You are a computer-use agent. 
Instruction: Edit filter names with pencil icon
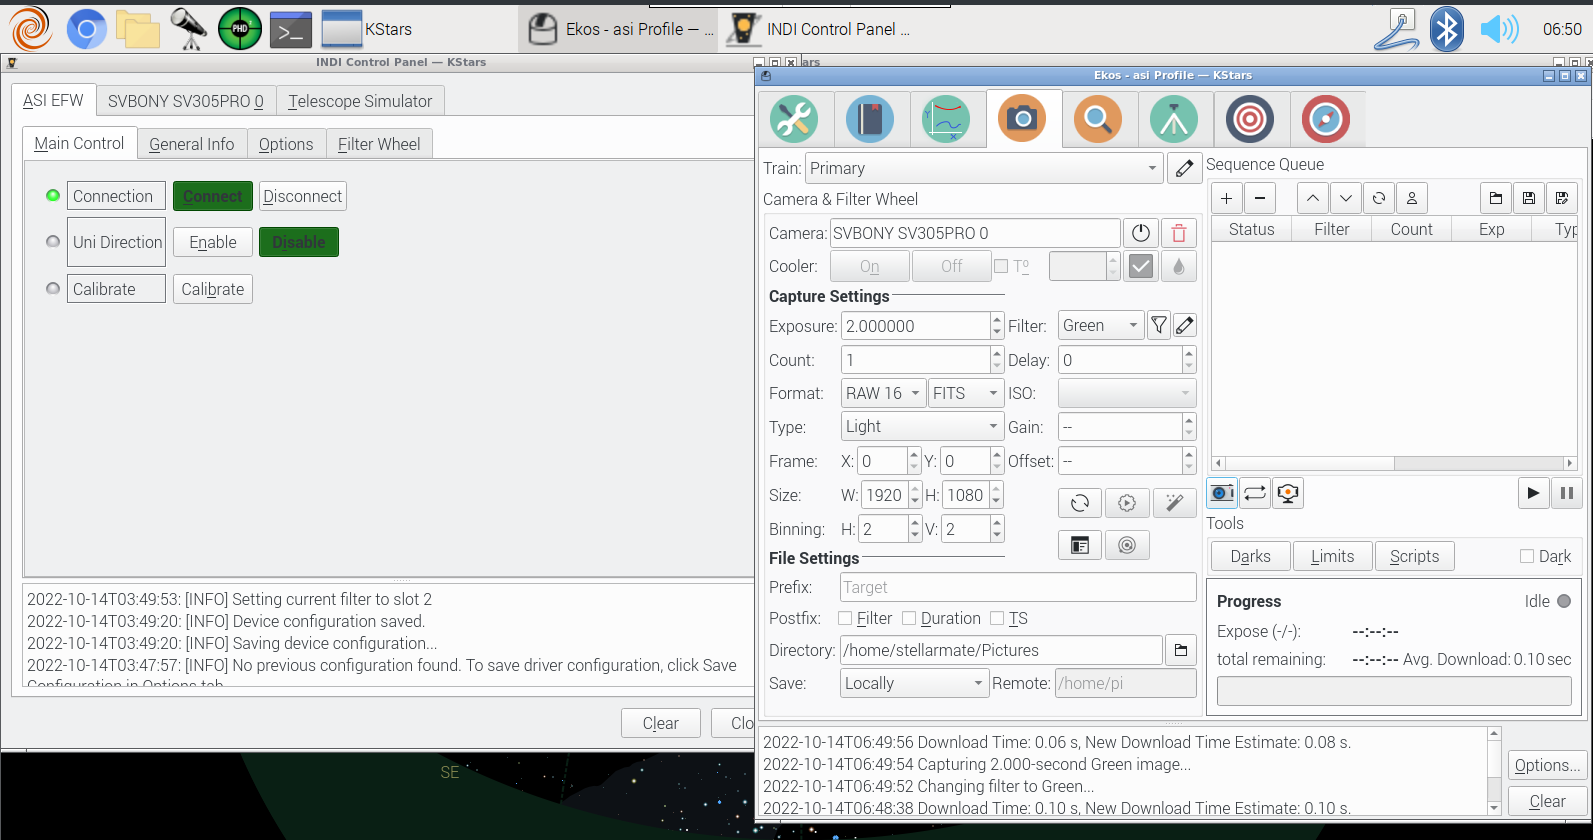point(1185,325)
